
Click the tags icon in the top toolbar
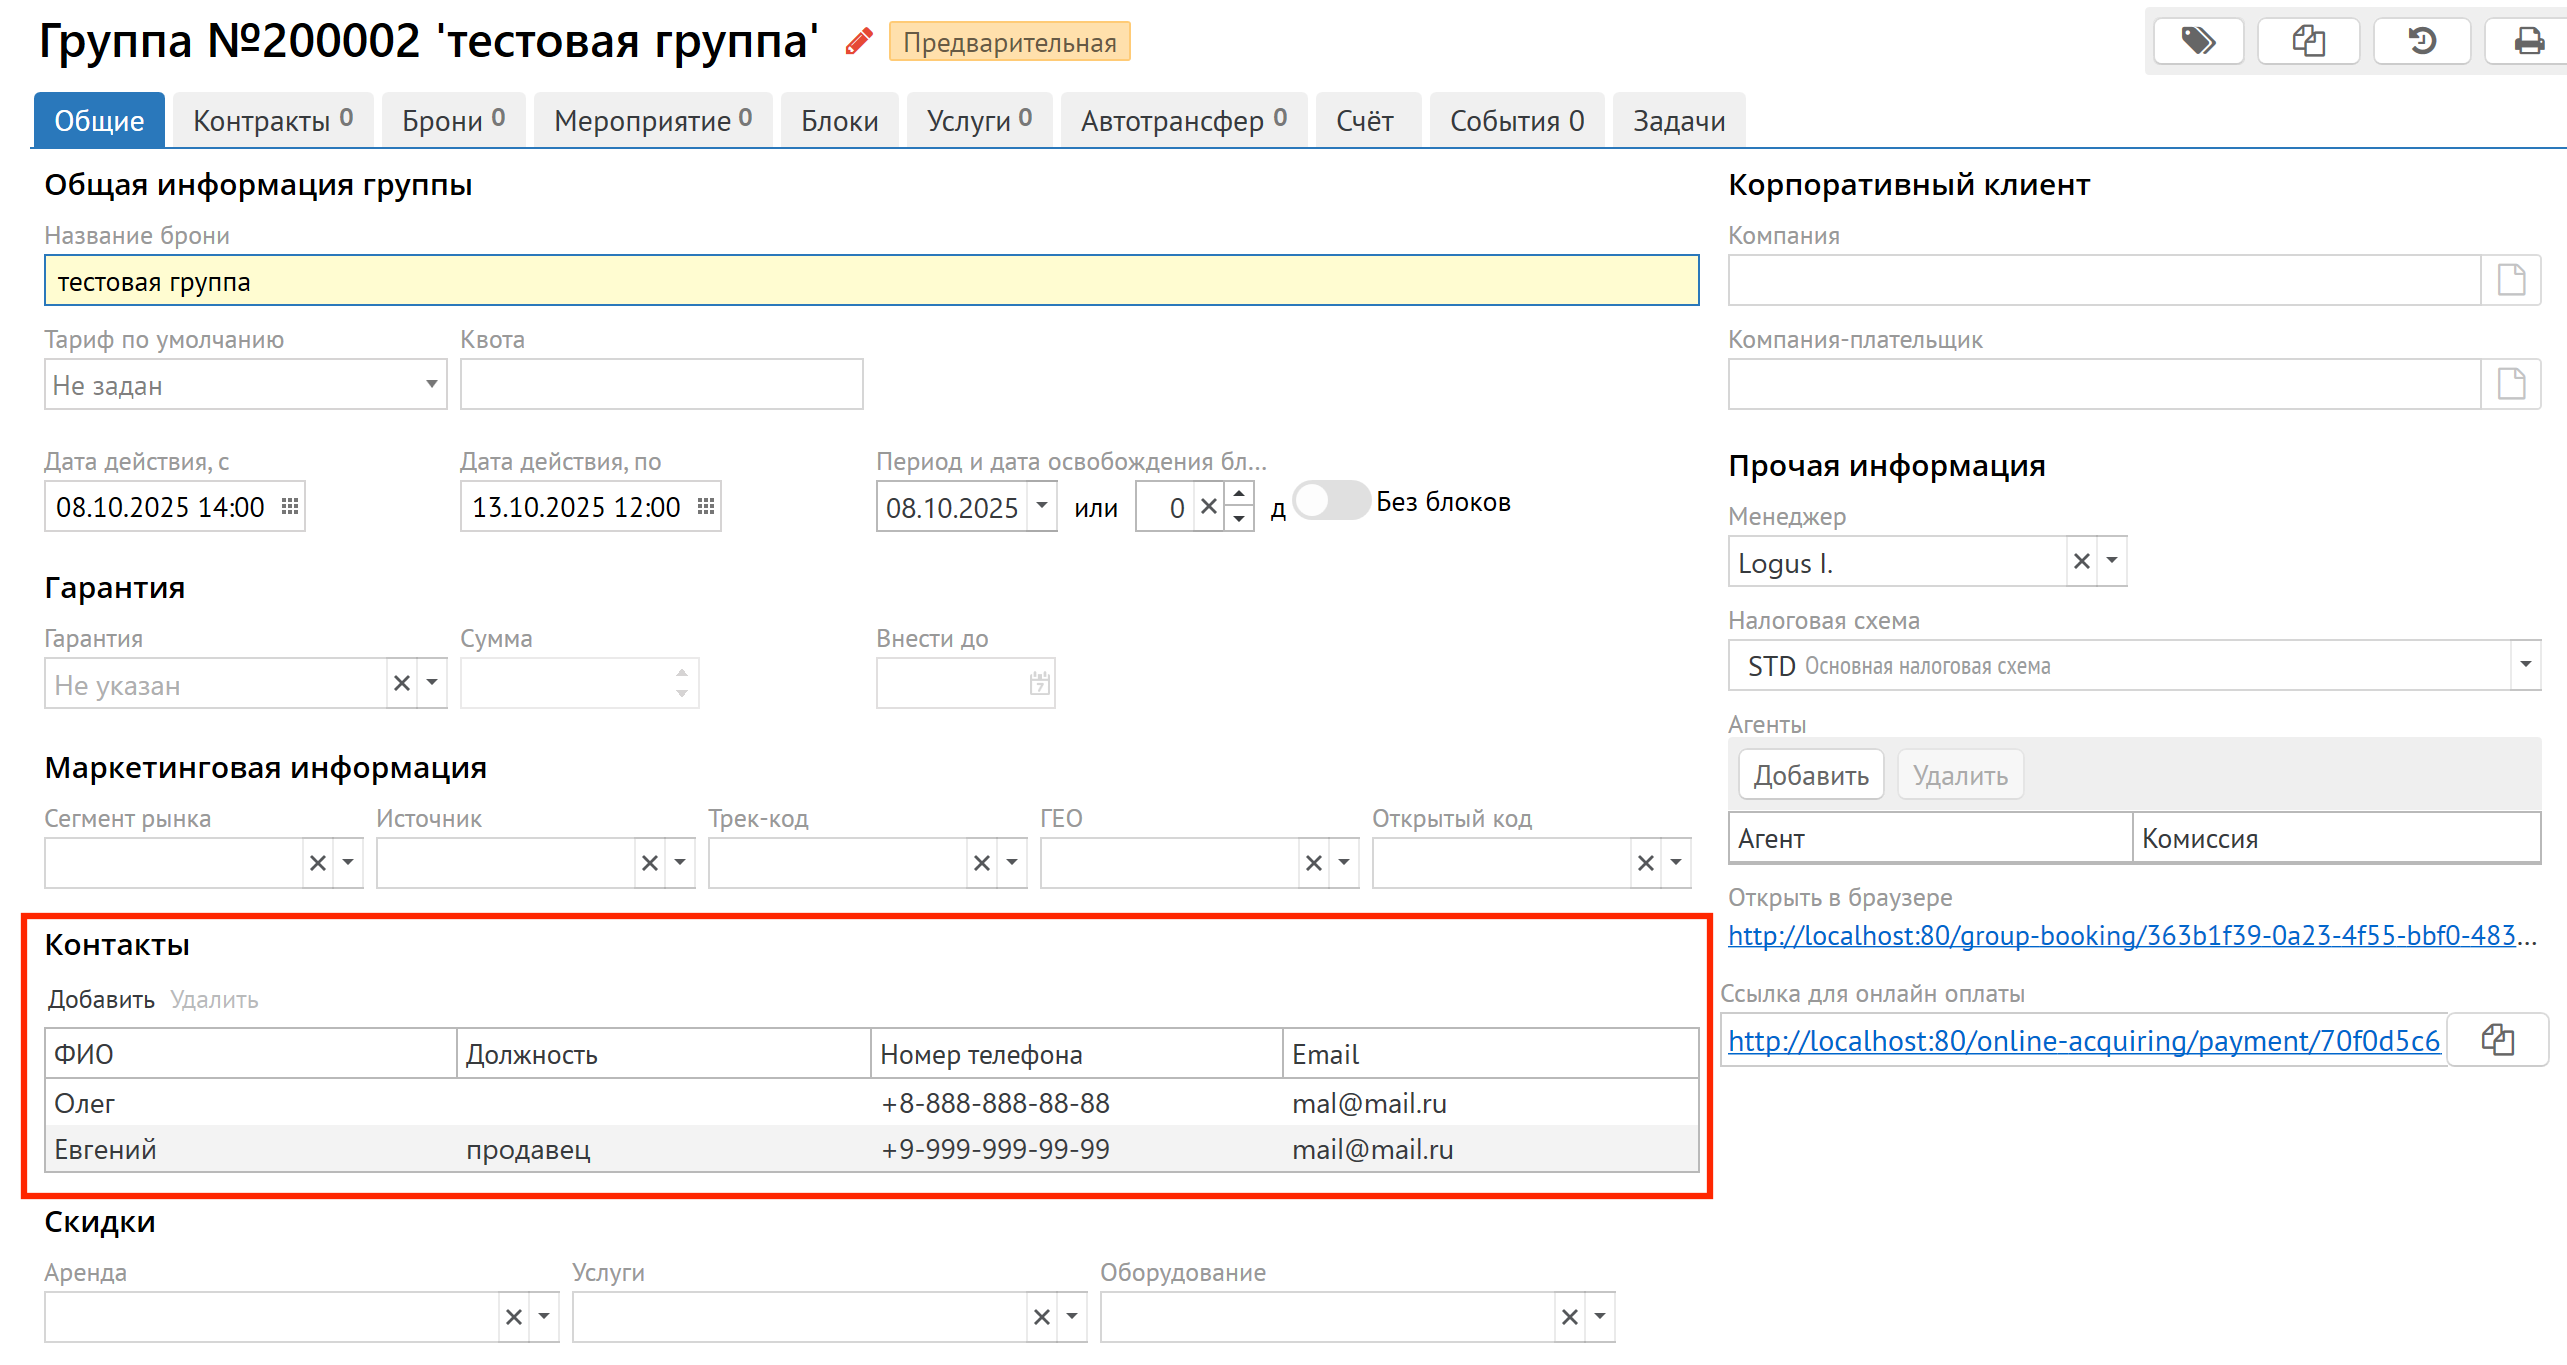(2198, 42)
